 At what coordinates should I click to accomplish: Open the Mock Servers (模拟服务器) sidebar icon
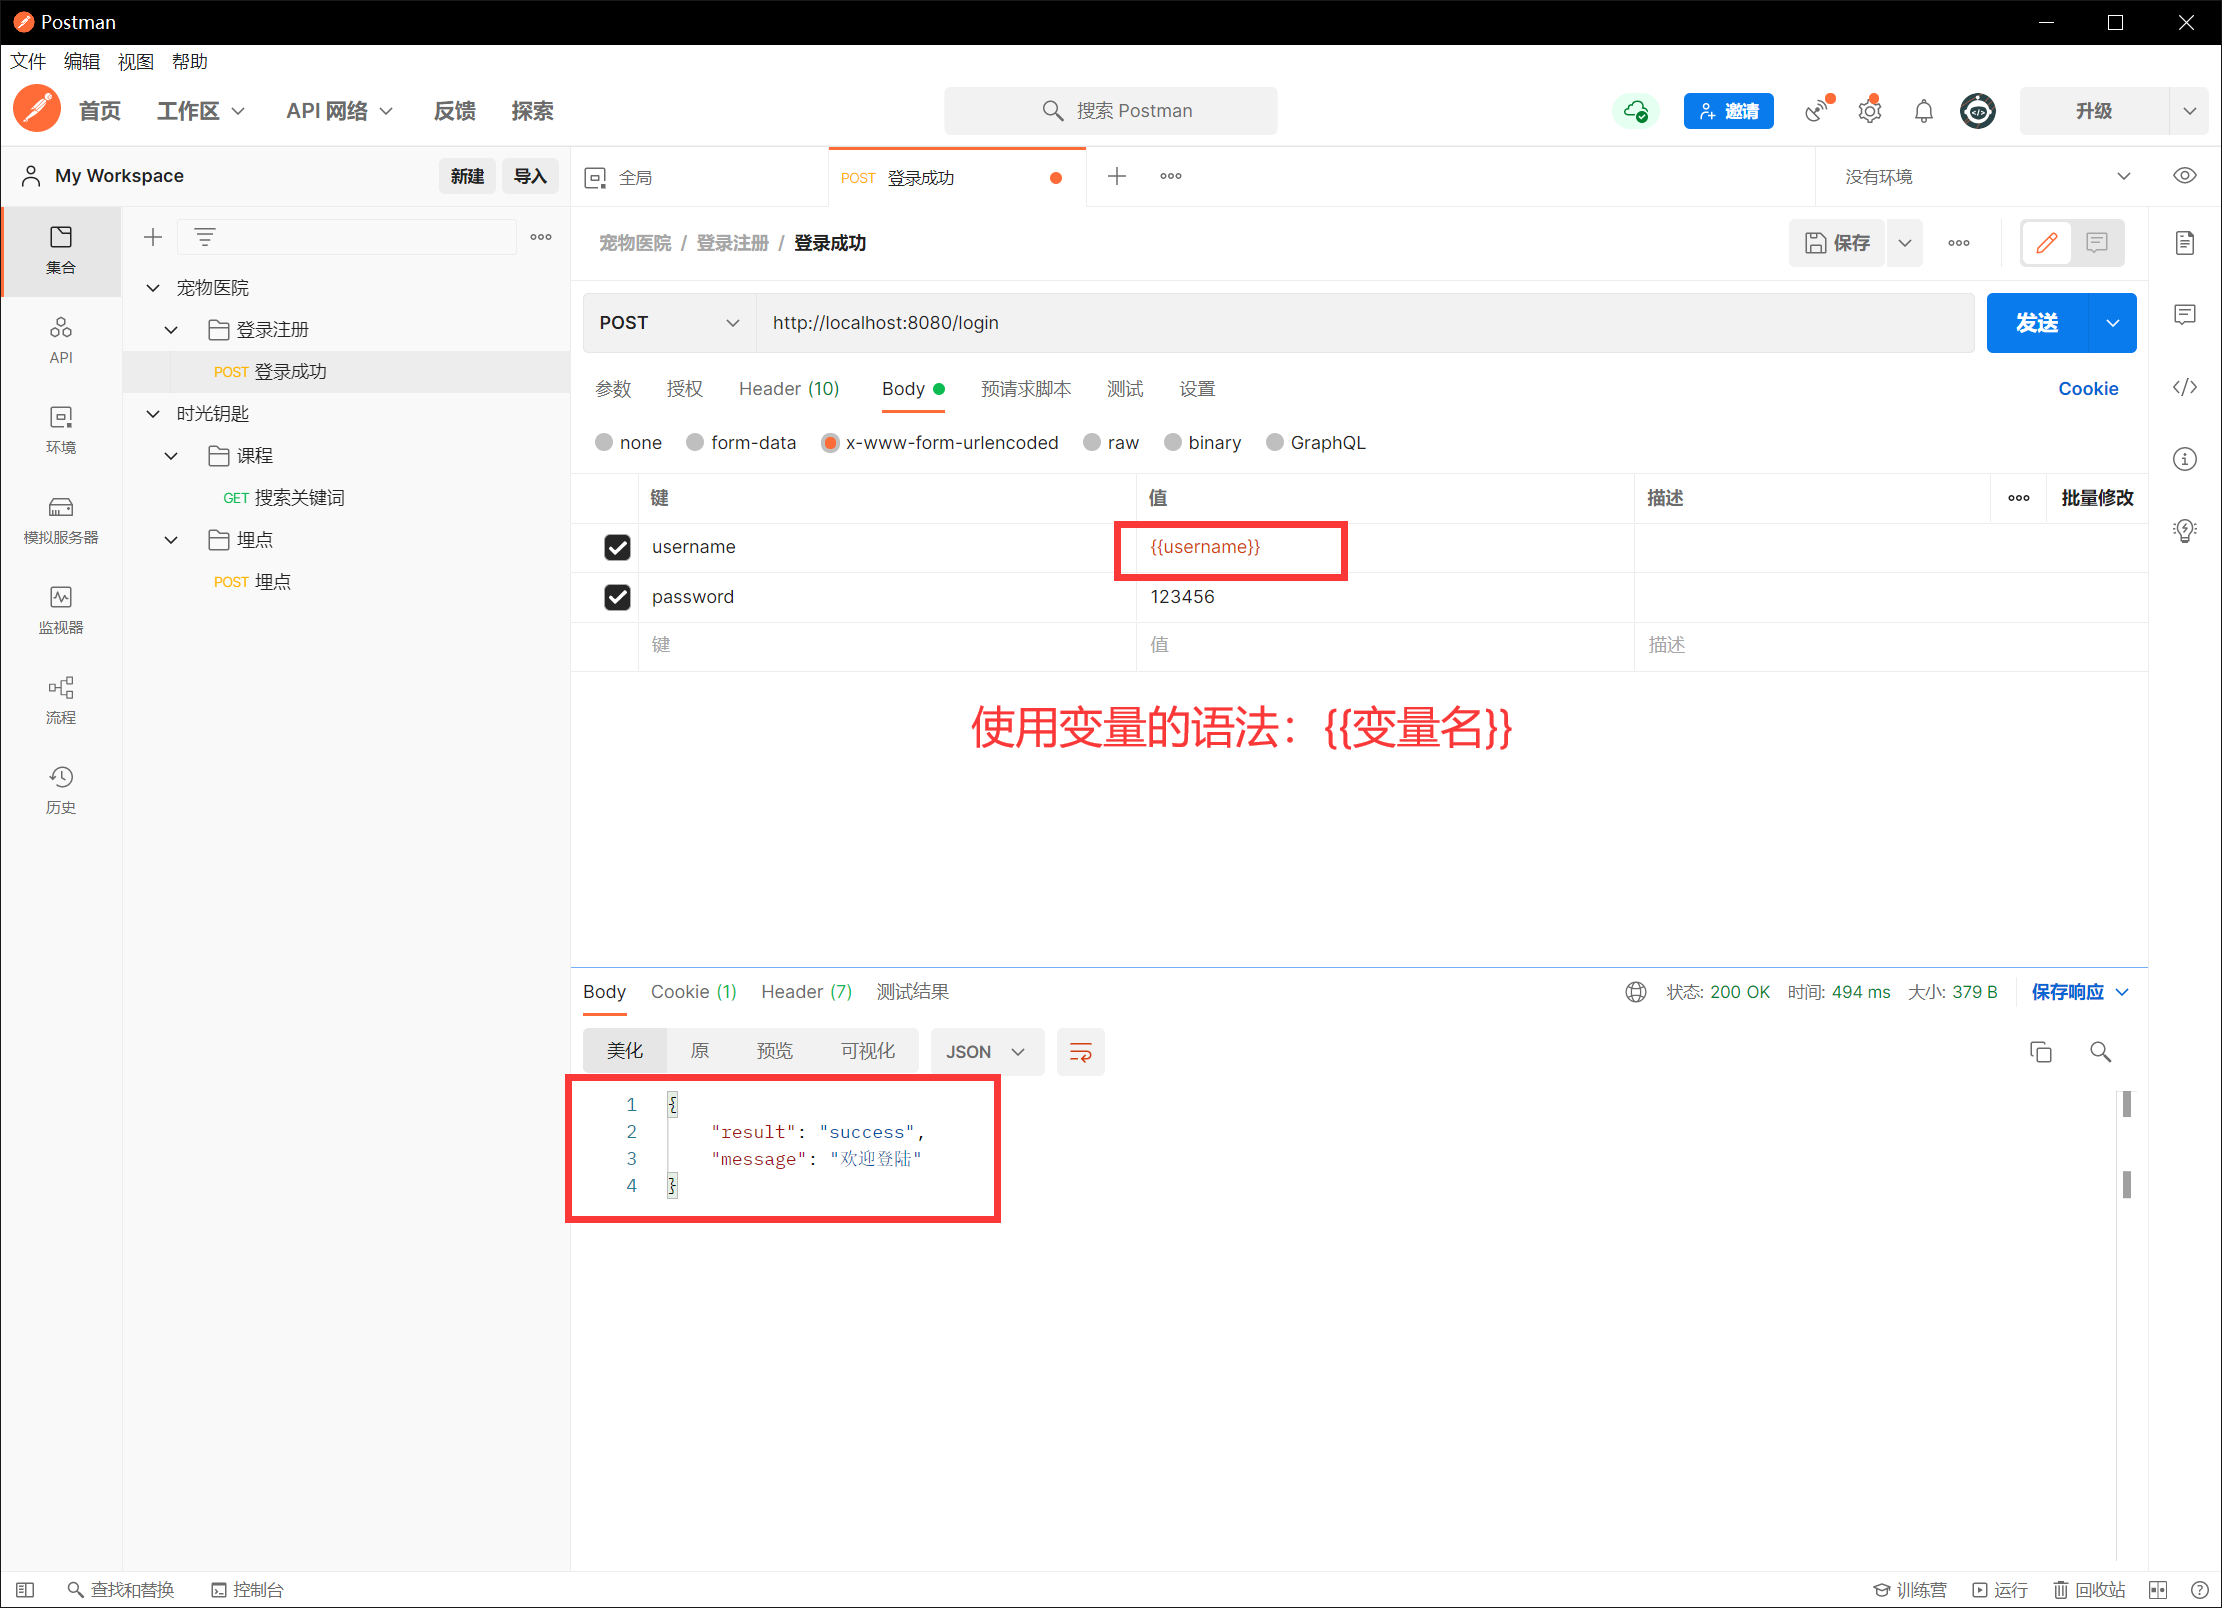click(x=61, y=518)
